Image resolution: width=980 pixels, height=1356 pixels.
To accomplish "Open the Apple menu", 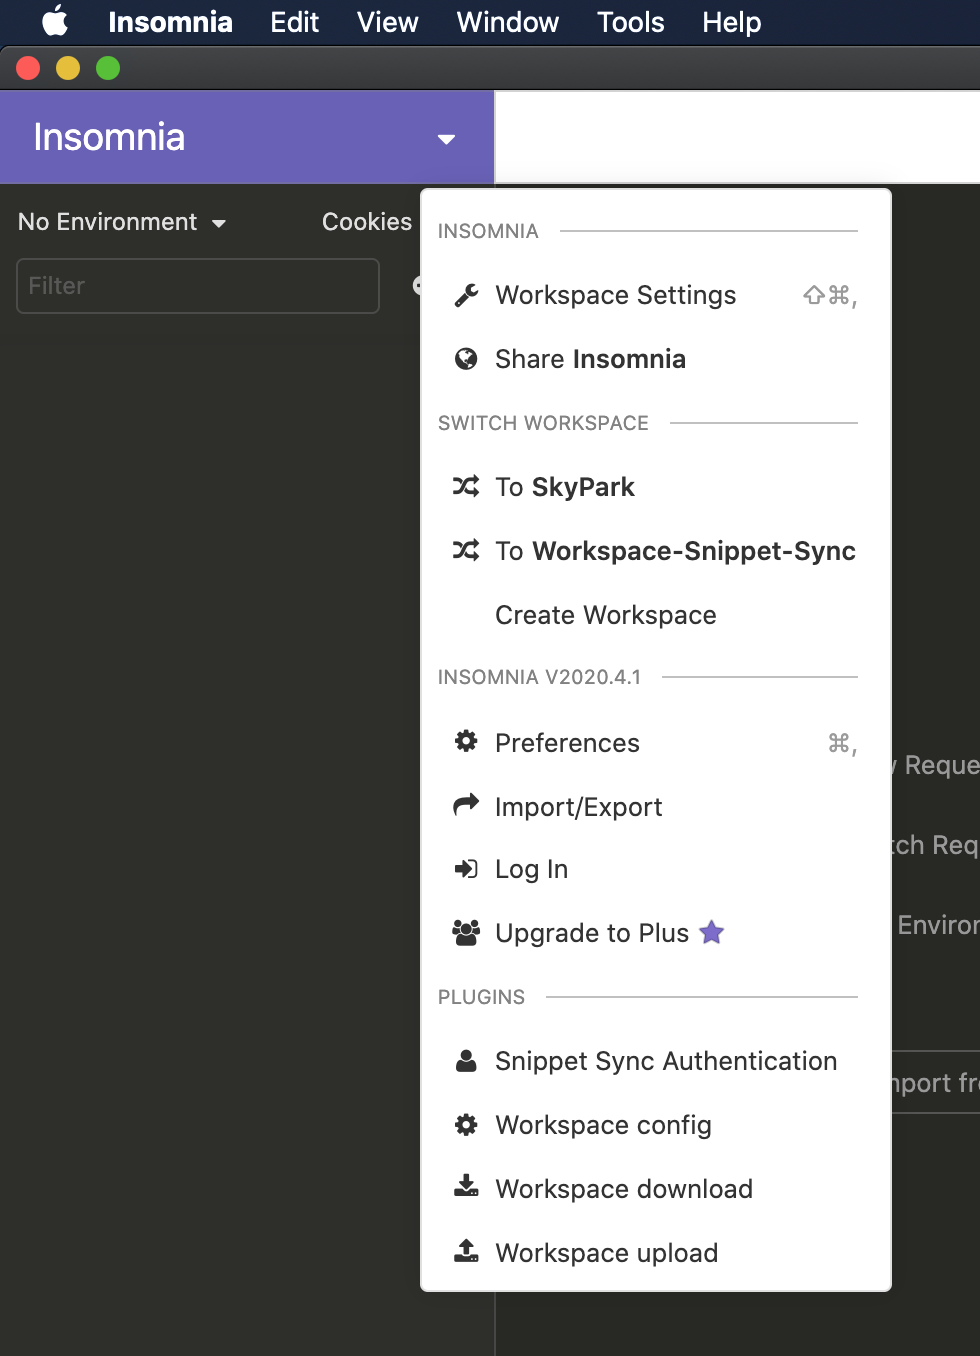I will [x=55, y=21].
